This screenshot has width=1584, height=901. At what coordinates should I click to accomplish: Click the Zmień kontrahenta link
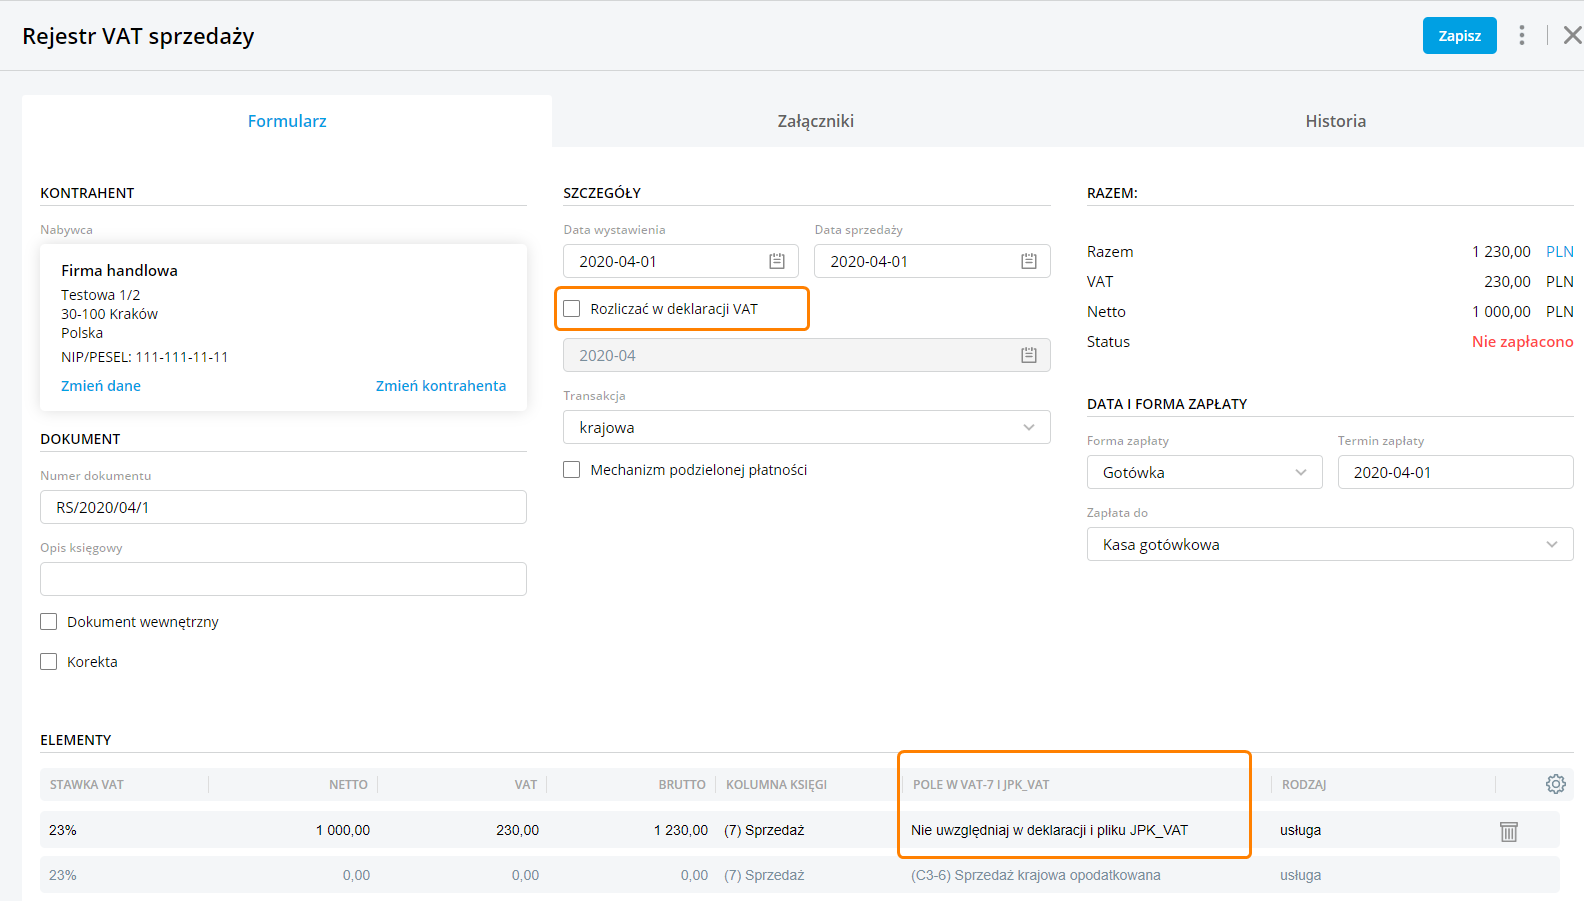click(x=440, y=386)
